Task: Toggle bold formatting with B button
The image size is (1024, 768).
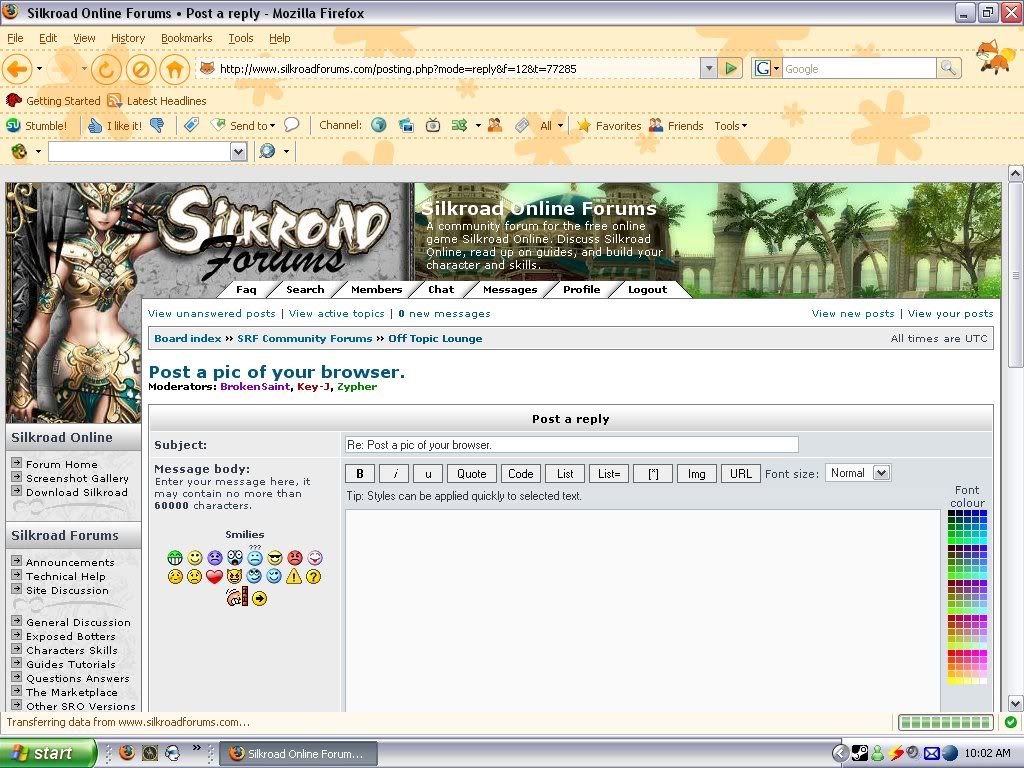Action: [360, 474]
